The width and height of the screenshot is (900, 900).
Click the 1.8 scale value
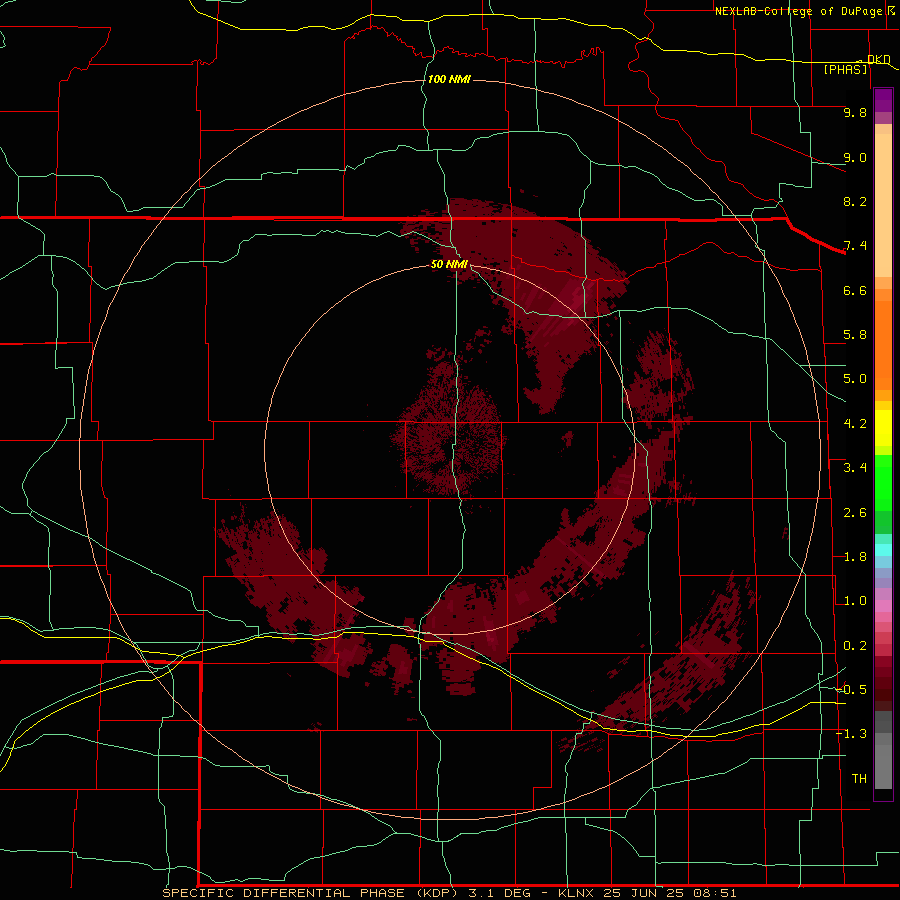coord(855,557)
